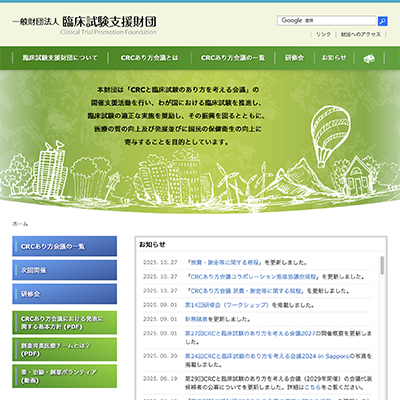Viewport: 400px width, 400px height.
Task: Open CRCあり方会議における発表に関する基本方針 PDF
Action: (65, 323)
